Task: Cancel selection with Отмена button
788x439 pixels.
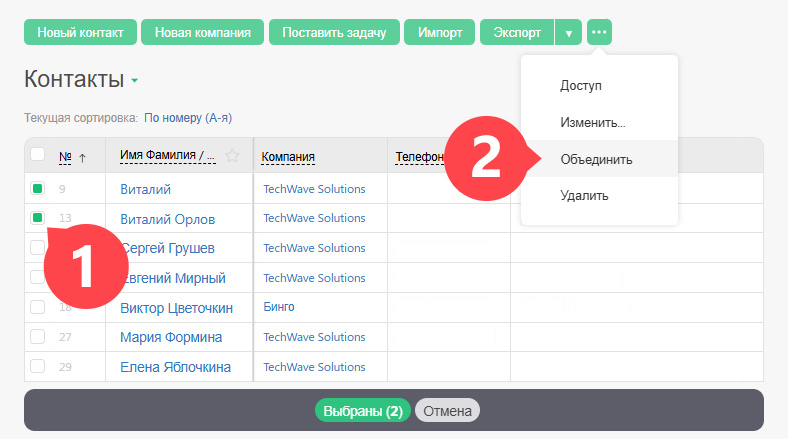Action: point(447,411)
